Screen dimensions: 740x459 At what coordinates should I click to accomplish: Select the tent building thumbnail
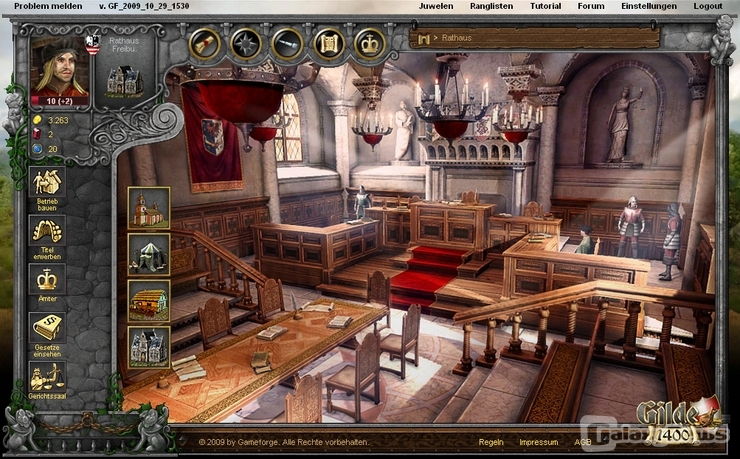(149, 254)
